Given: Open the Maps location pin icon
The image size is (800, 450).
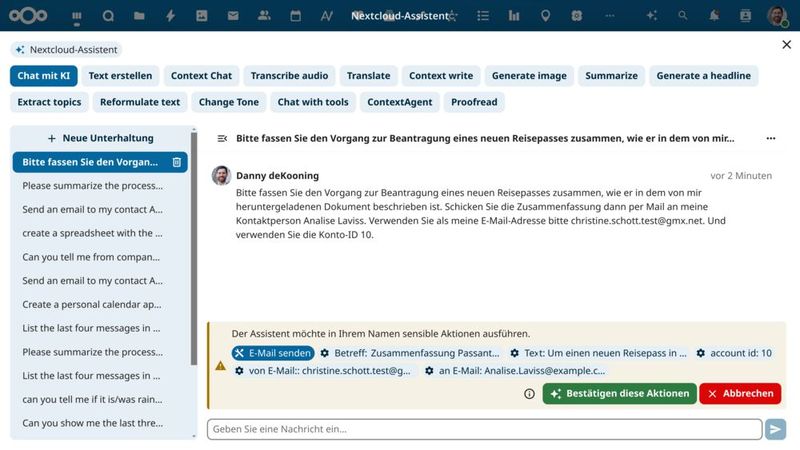Looking at the screenshot, I should [x=545, y=16].
